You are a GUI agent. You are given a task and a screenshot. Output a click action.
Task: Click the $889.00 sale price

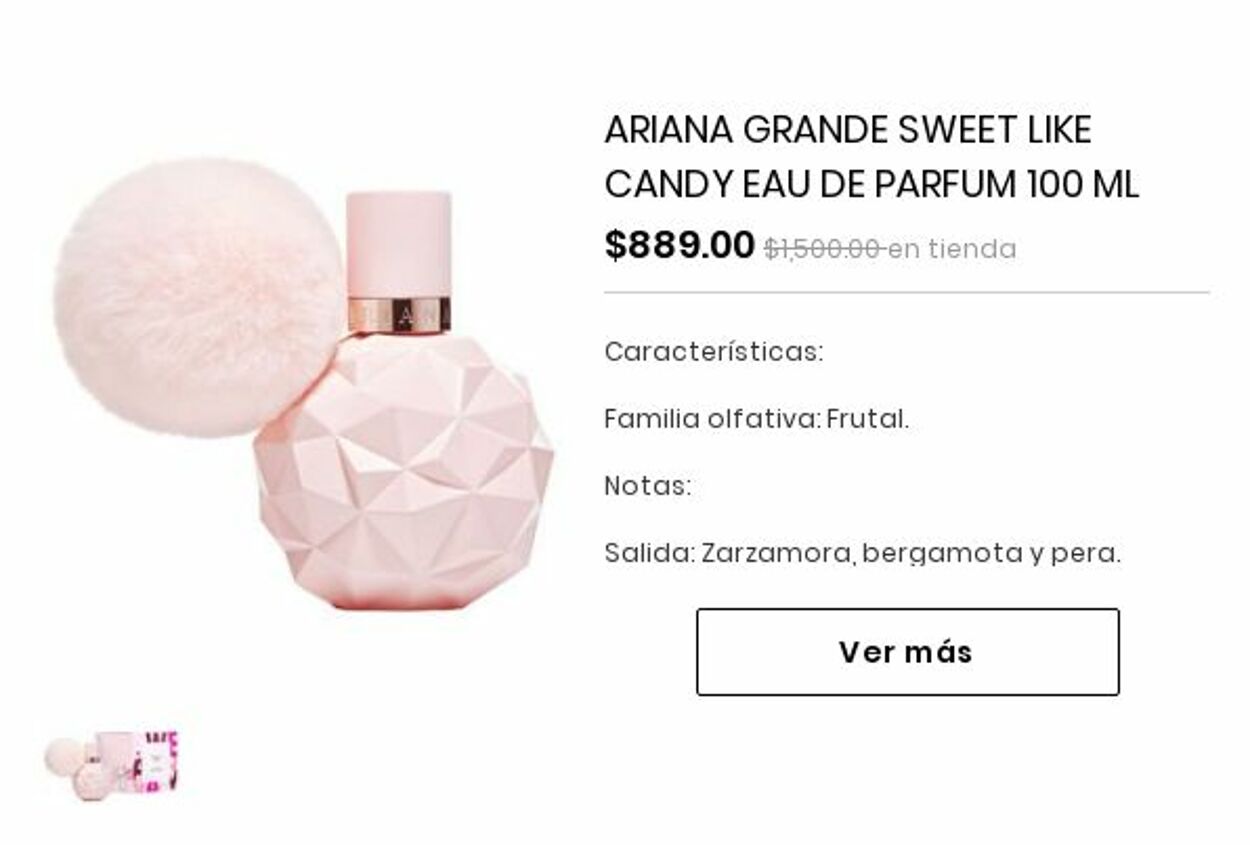(679, 245)
